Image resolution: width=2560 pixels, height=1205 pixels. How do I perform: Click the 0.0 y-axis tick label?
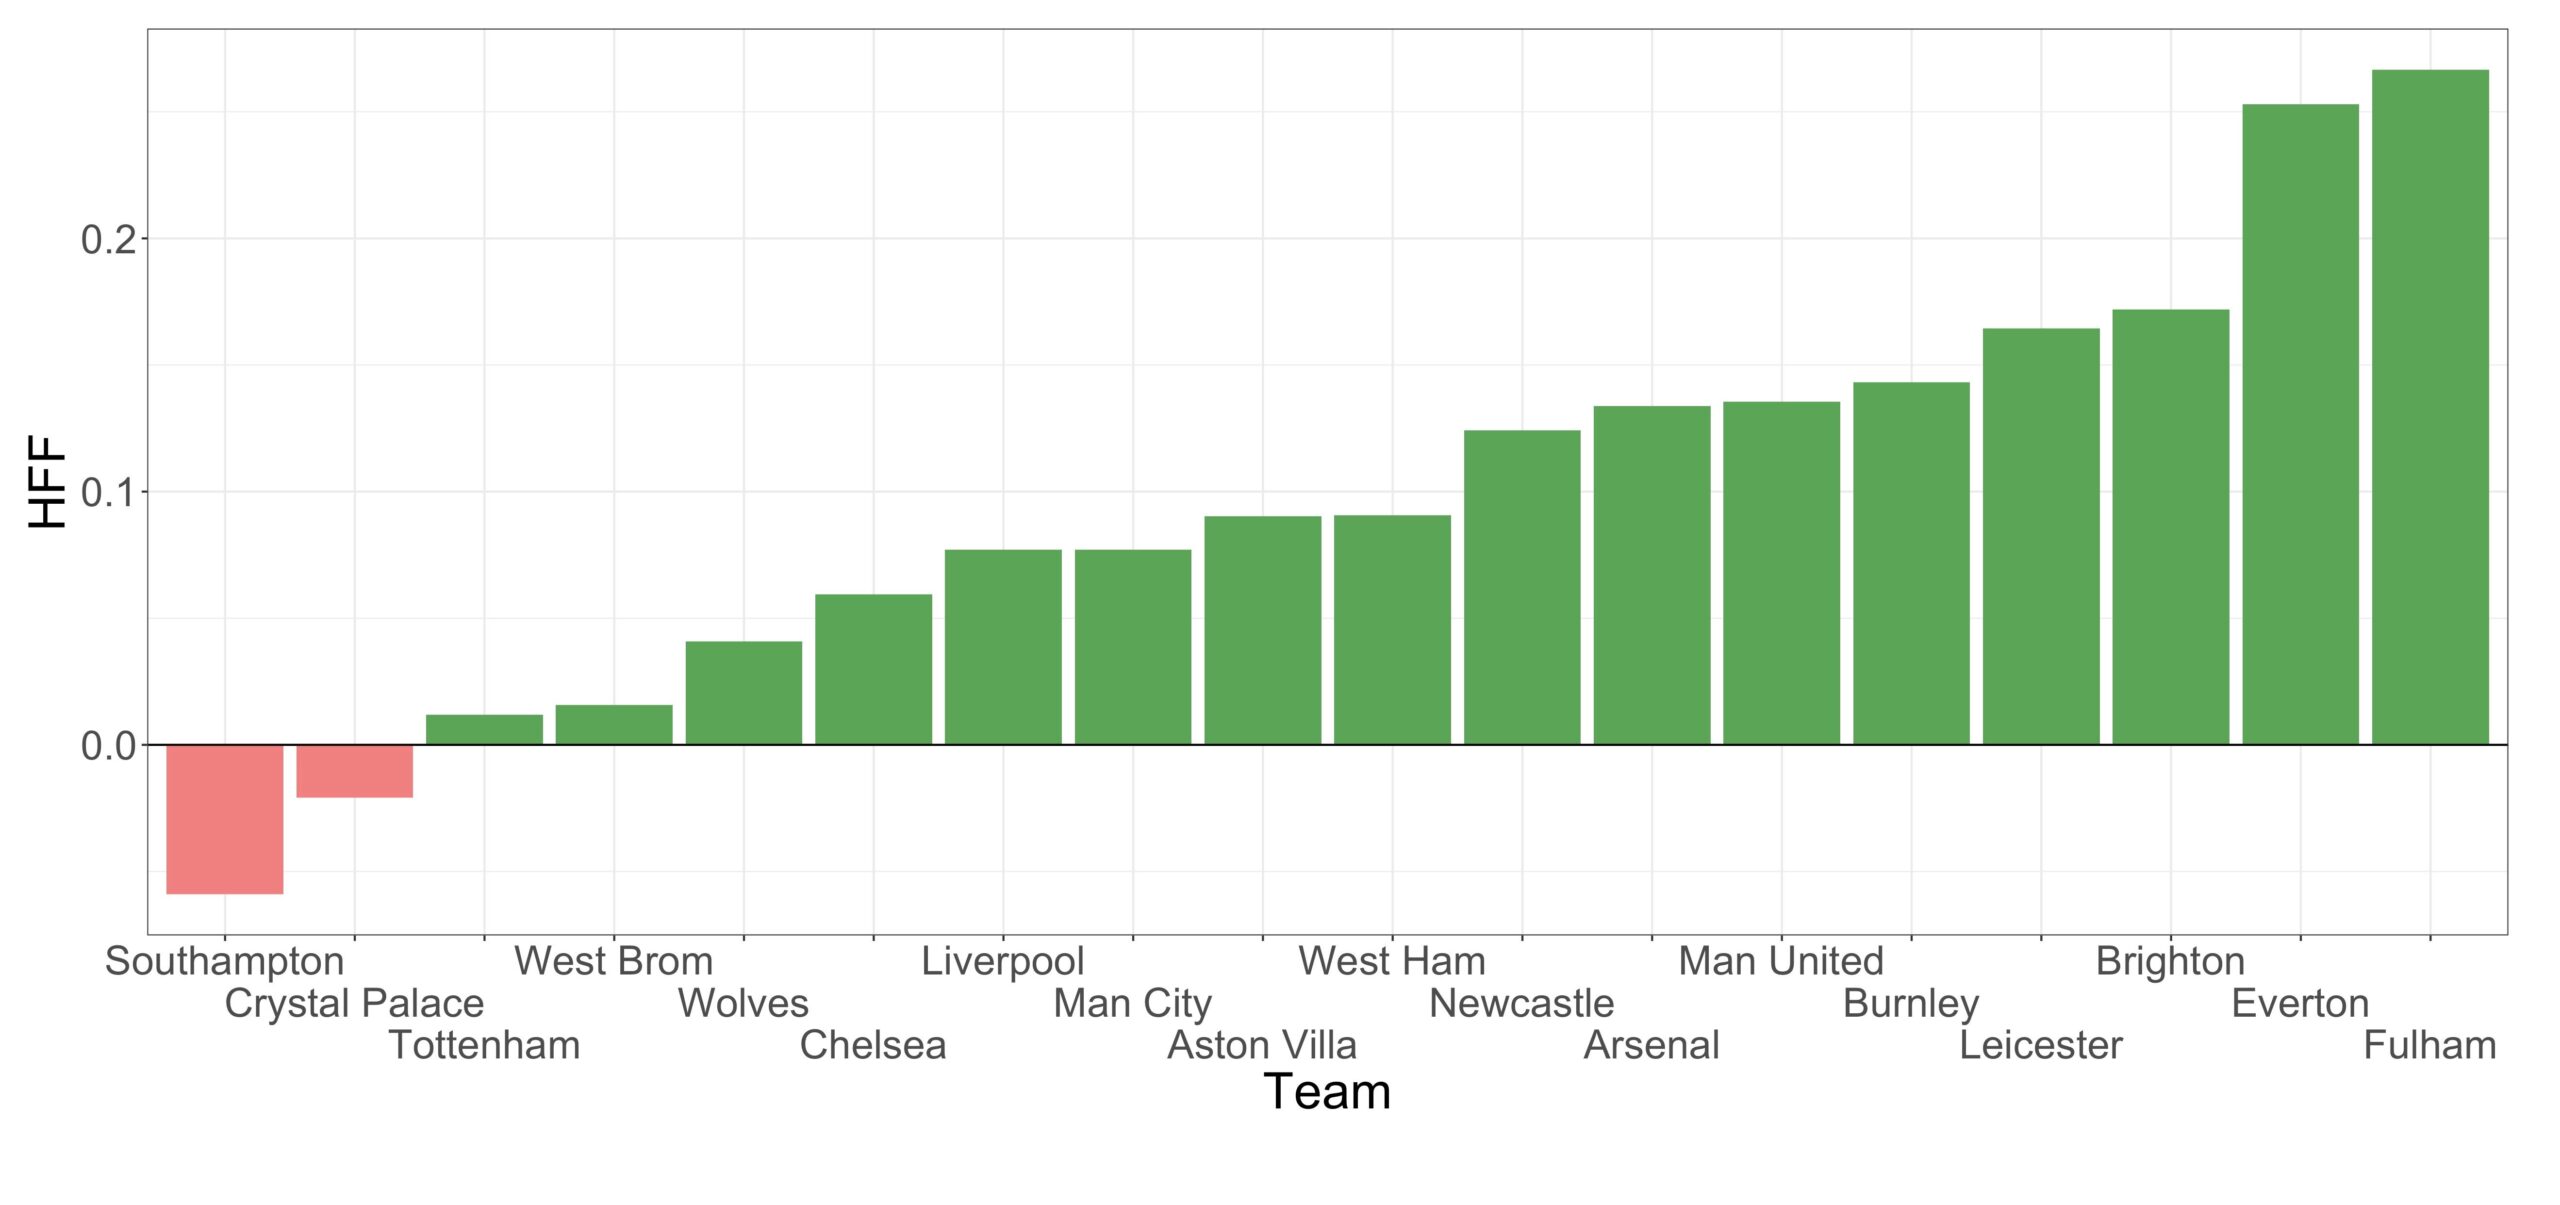[x=108, y=746]
